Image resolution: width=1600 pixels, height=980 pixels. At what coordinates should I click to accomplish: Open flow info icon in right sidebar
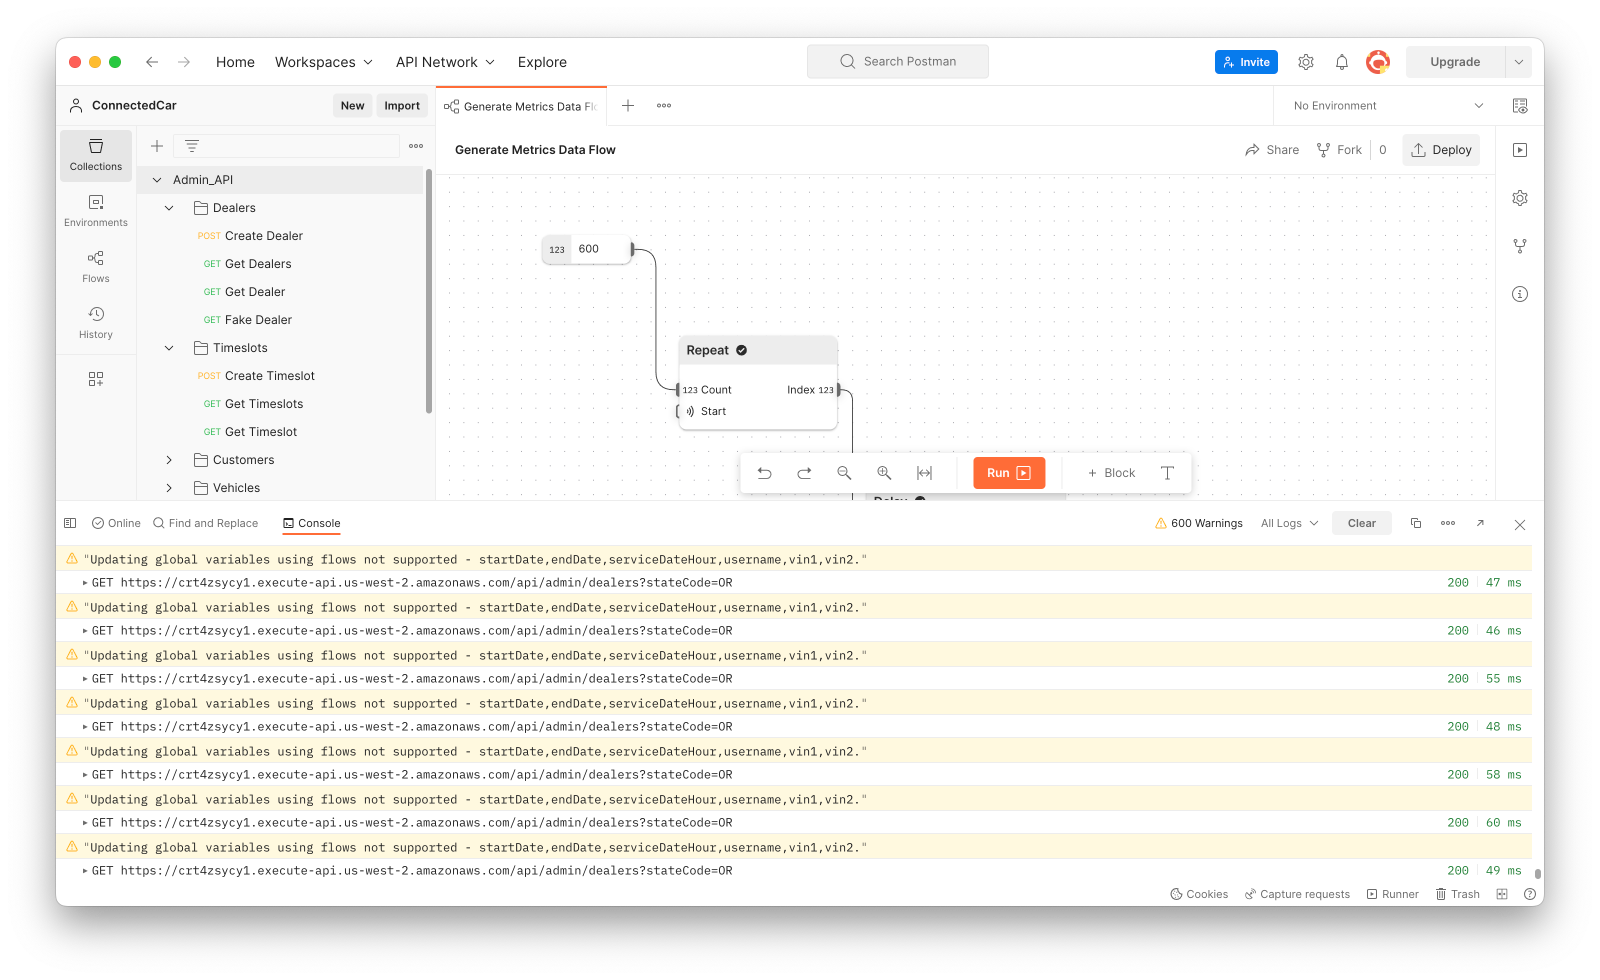point(1520,294)
